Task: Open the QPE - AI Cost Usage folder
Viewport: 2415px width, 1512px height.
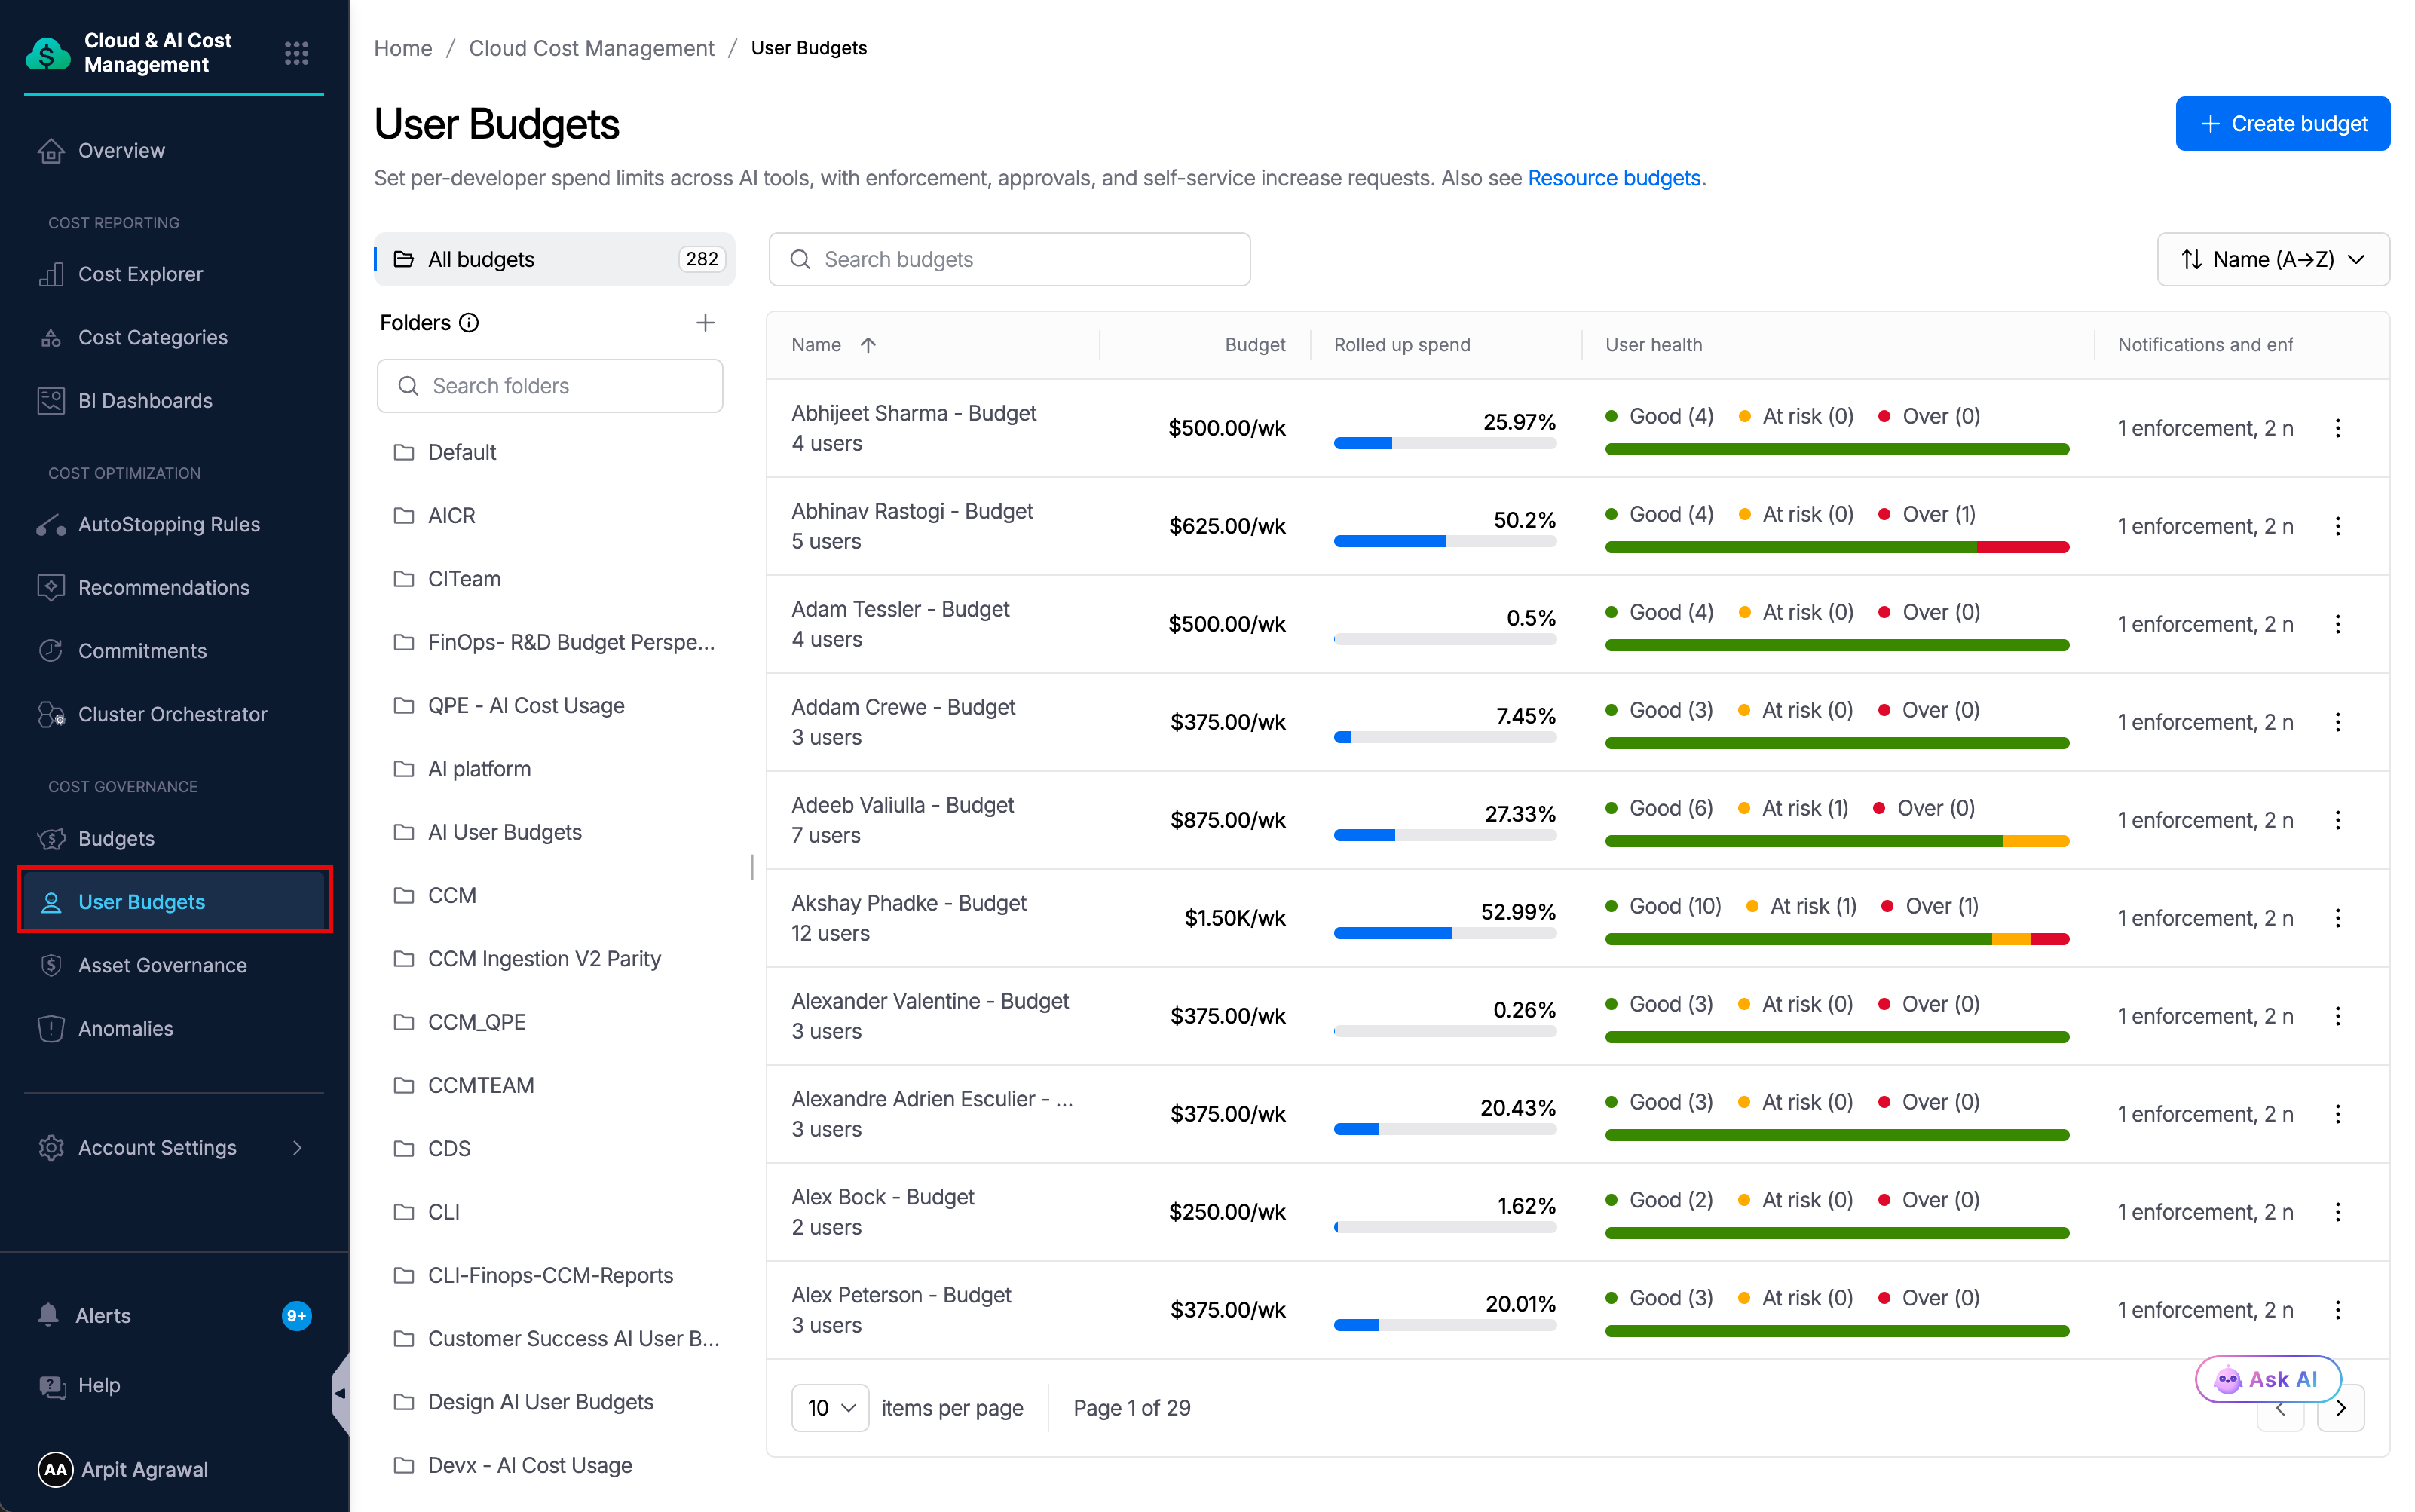Action: pyautogui.click(x=526, y=705)
